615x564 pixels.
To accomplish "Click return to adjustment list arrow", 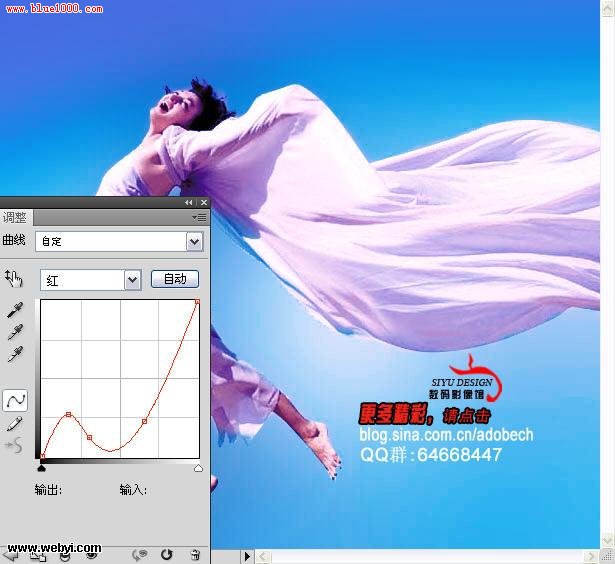I will click(x=9, y=556).
